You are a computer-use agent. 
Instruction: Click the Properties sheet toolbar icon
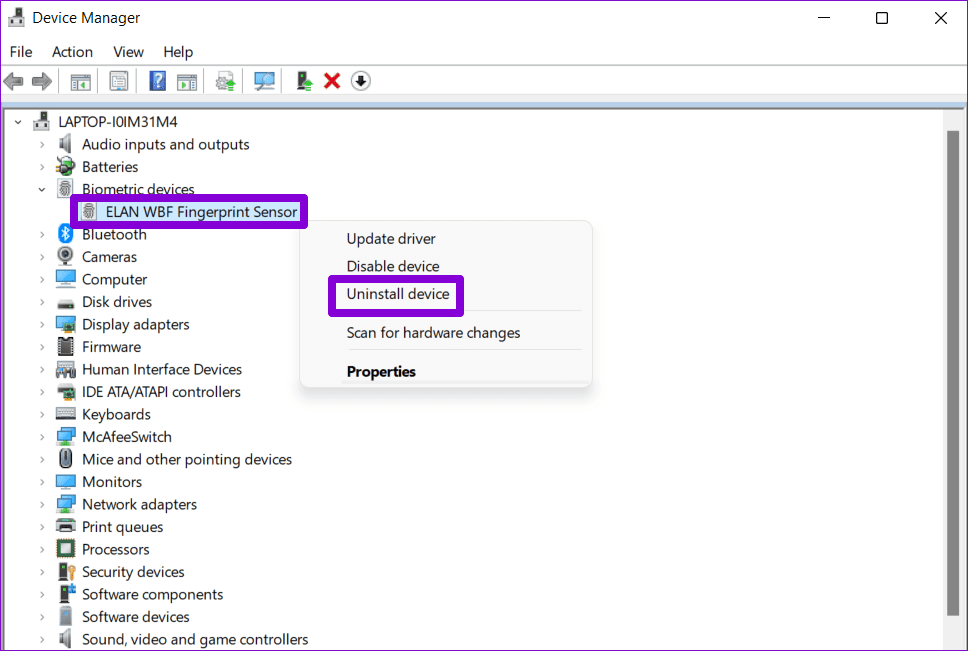pos(119,81)
